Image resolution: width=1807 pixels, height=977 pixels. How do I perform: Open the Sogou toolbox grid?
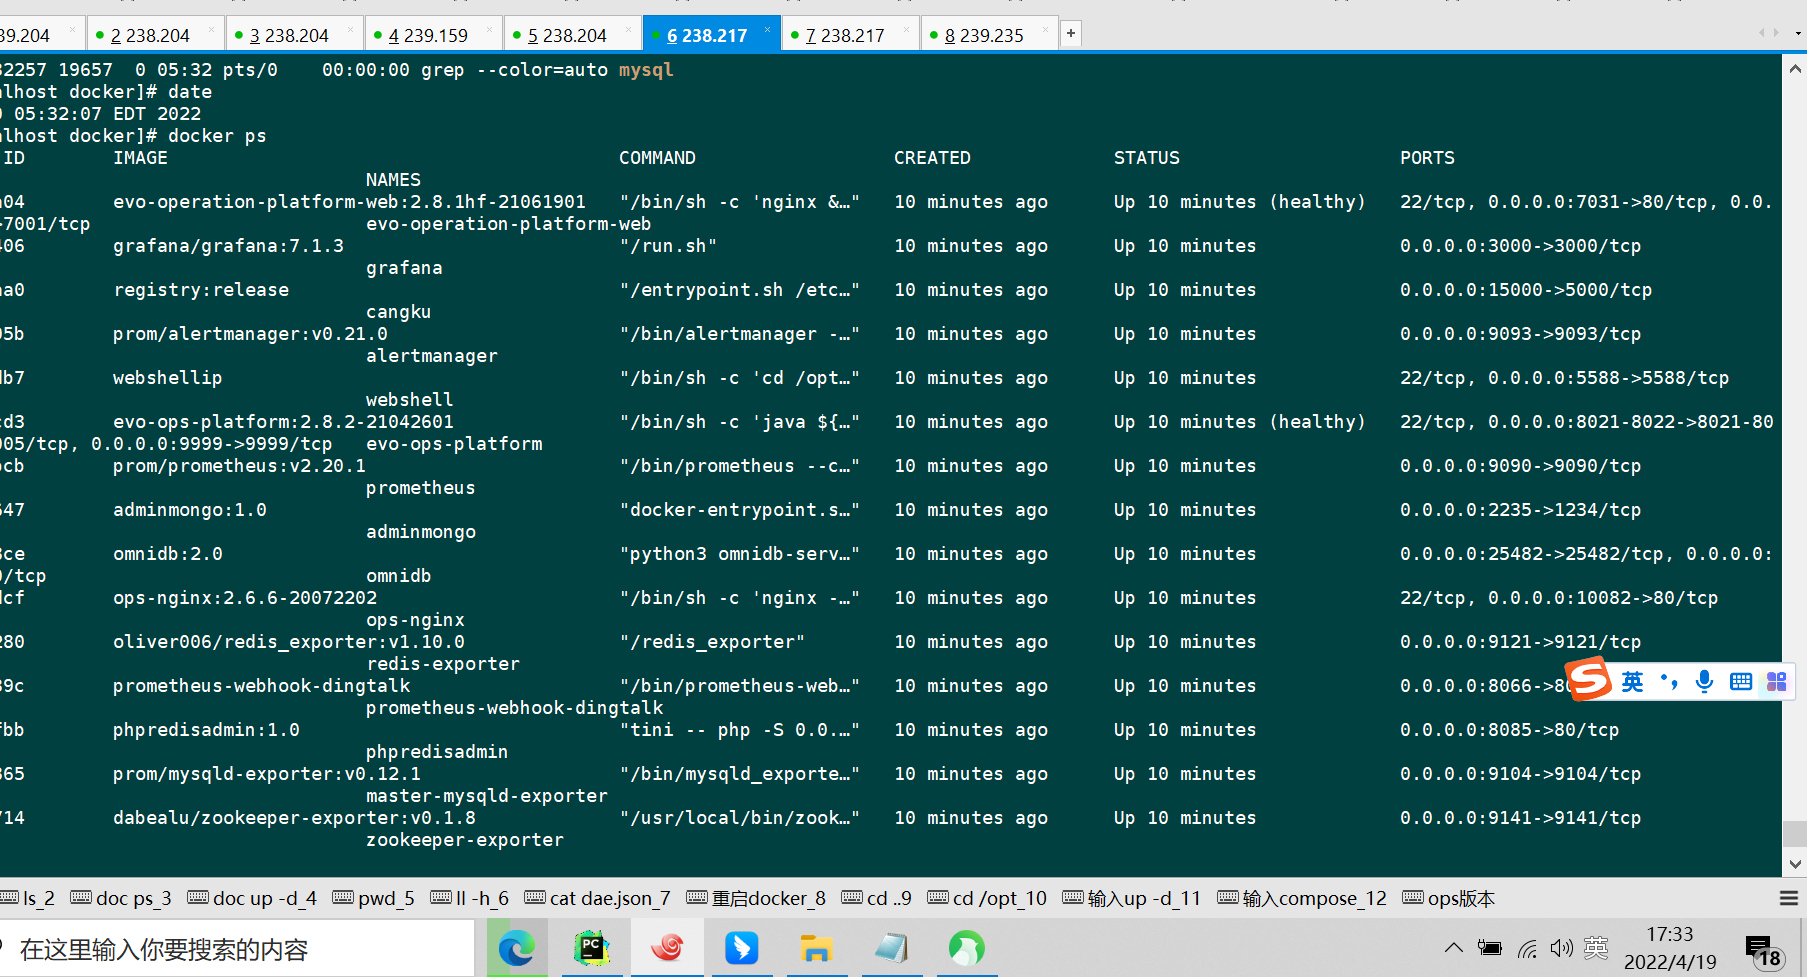[1777, 682]
